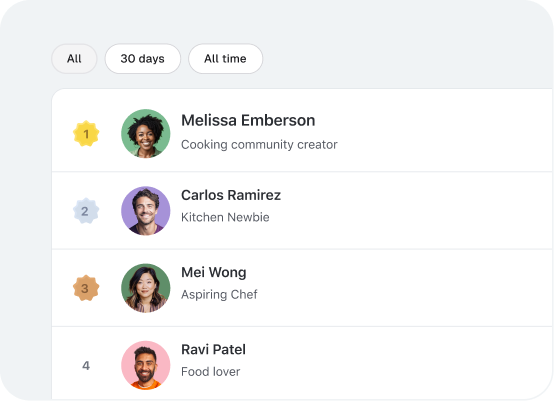Open Melissa Emberson's avatar photo

pyautogui.click(x=146, y=134)
